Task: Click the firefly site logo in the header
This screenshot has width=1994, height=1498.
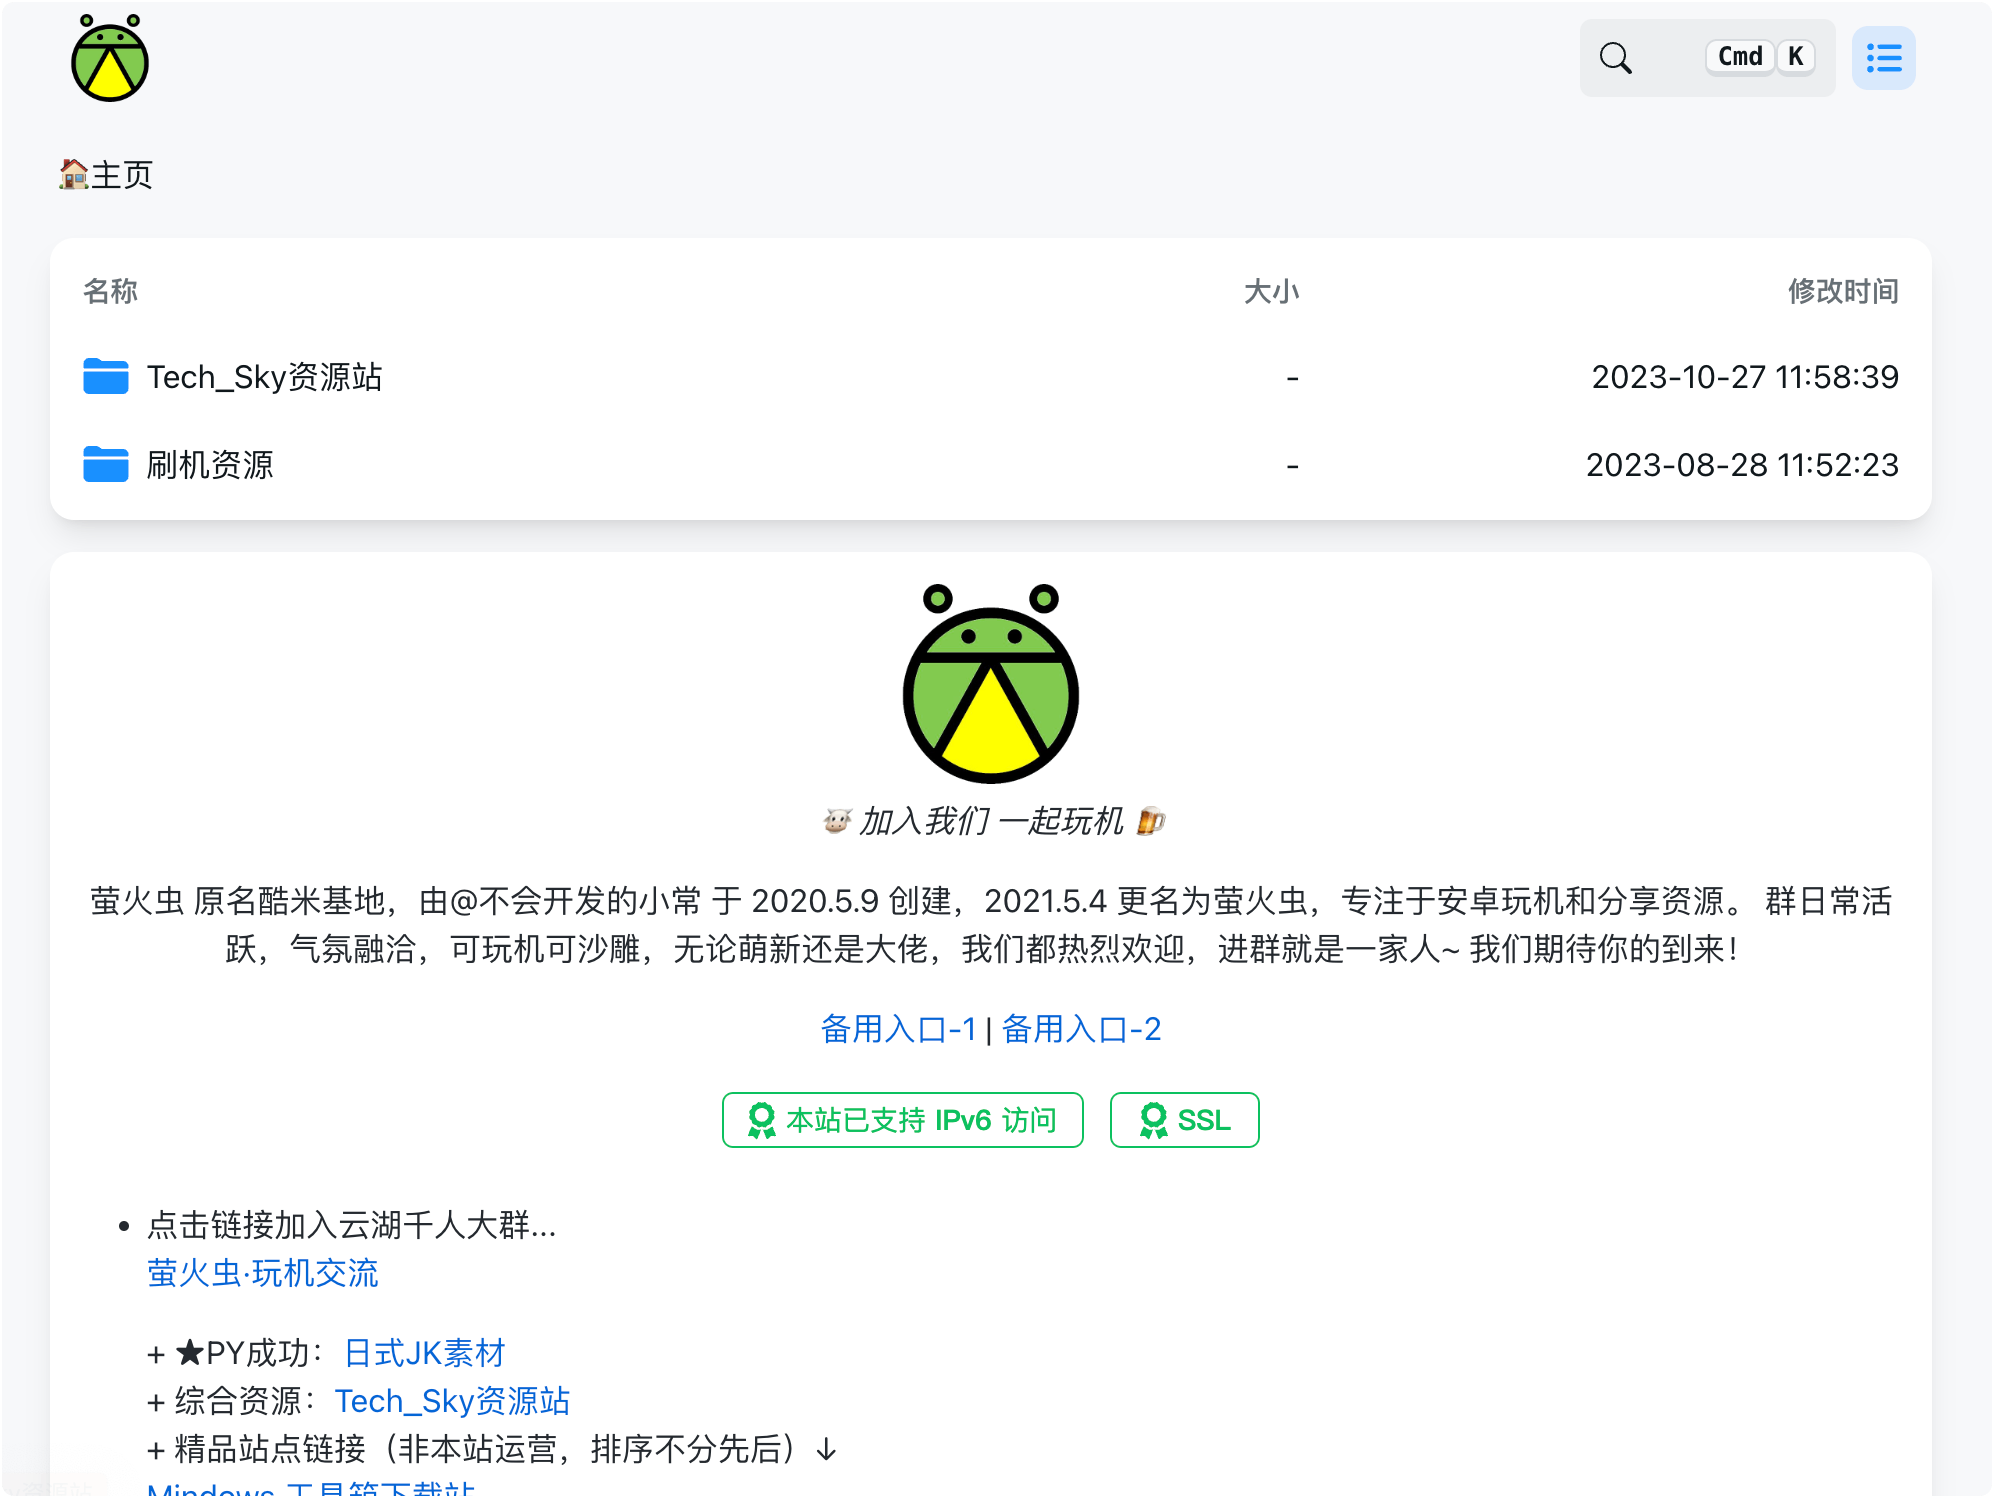Action: pos(110,60)
